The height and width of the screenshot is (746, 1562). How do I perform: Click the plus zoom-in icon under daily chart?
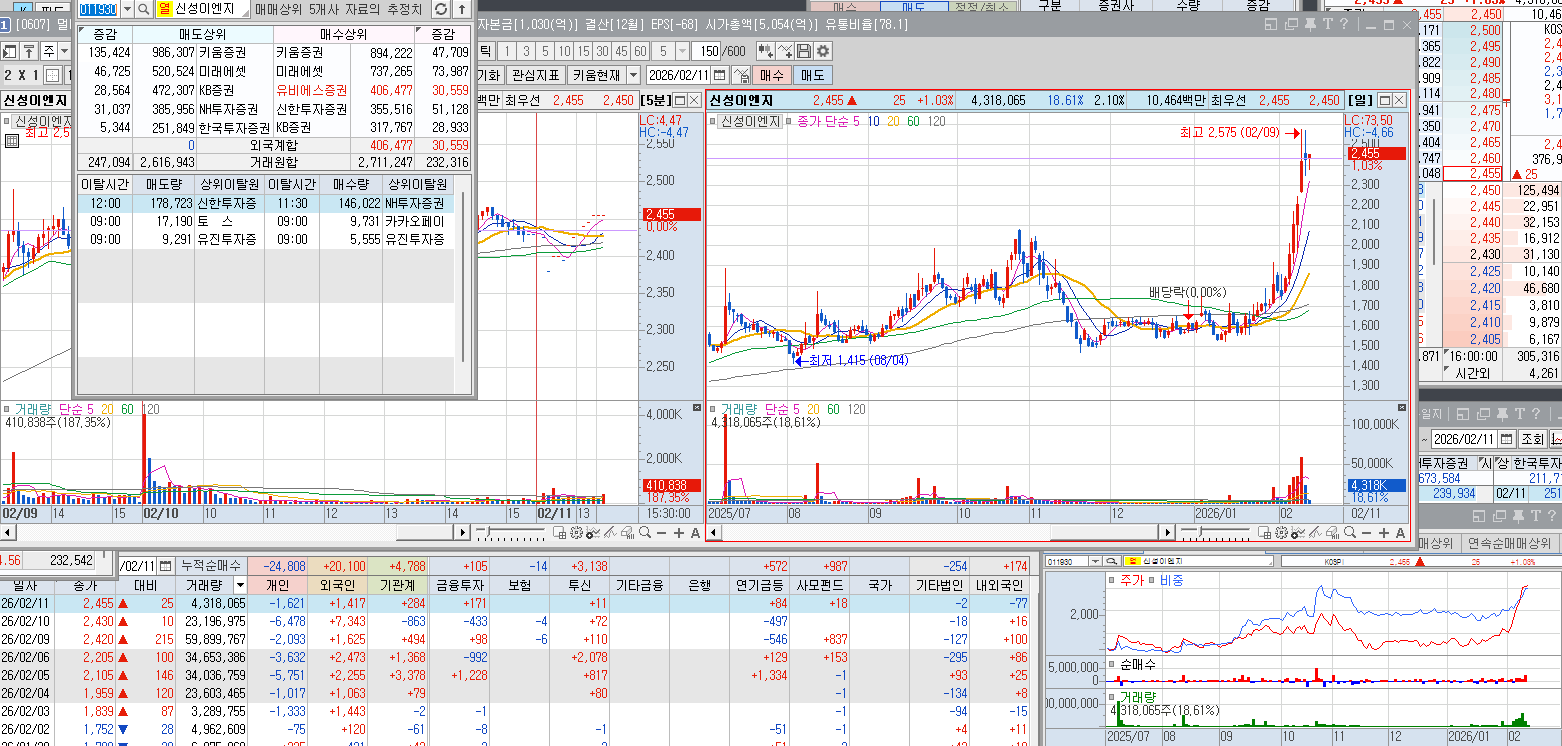click(1382, 534)
